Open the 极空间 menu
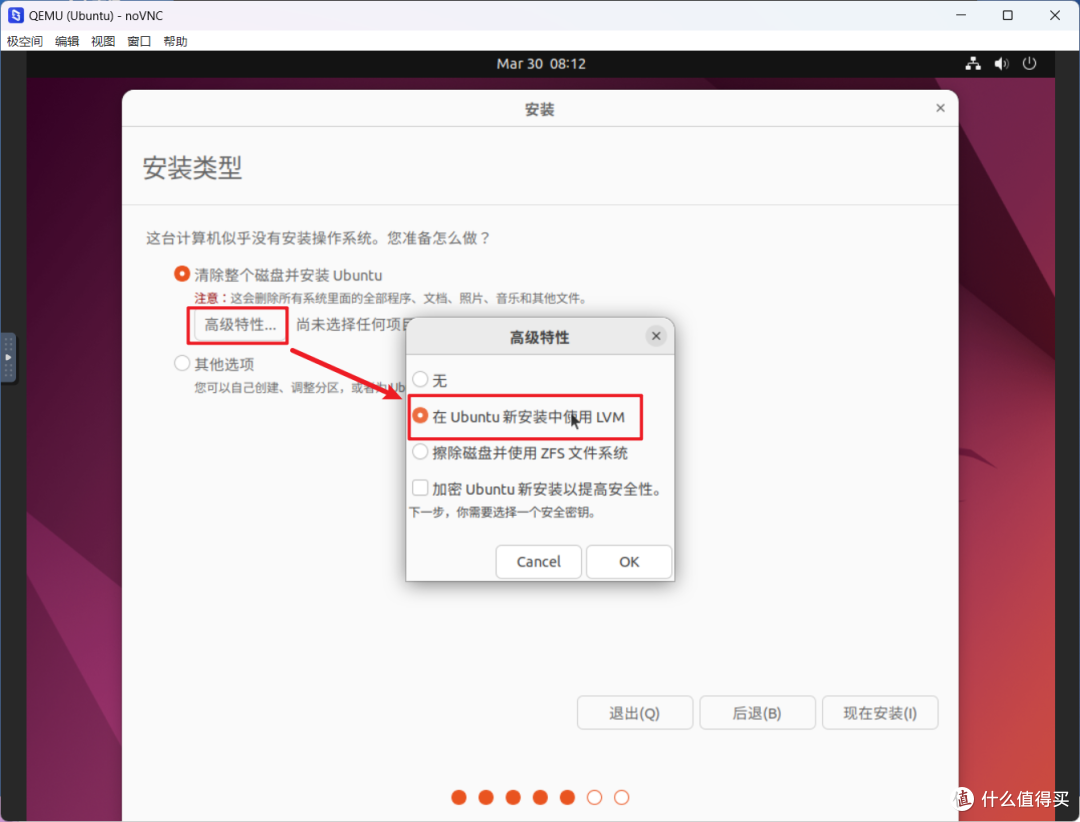 coord(25,41)
